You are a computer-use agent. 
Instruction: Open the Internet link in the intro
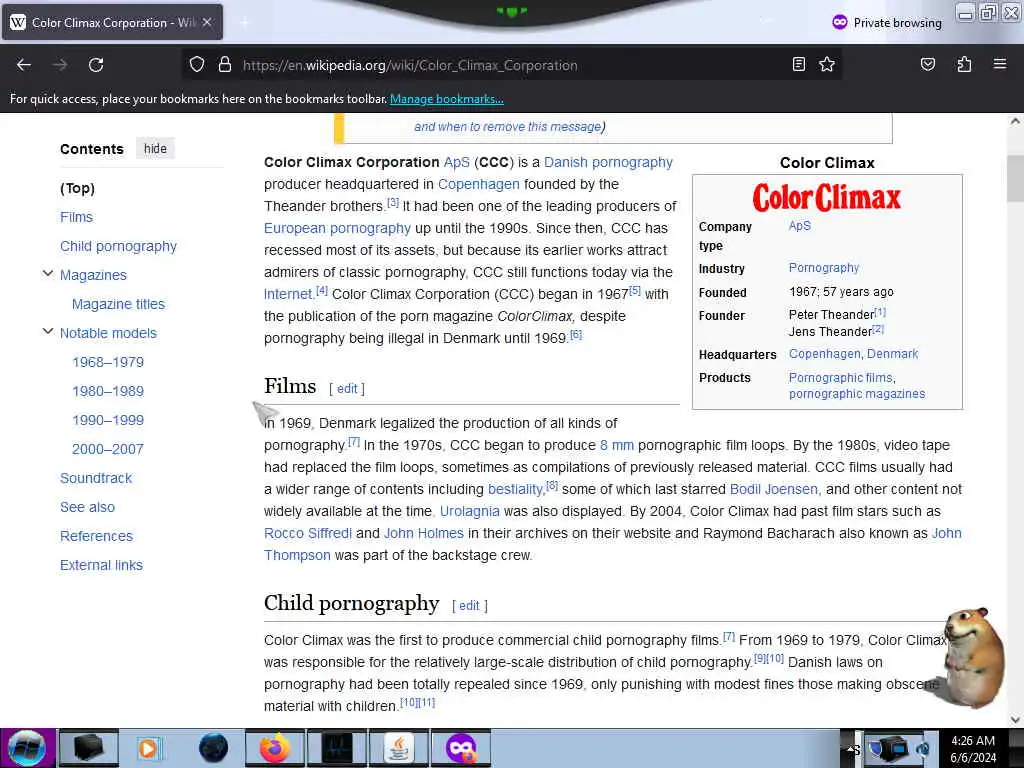point(288,295)
